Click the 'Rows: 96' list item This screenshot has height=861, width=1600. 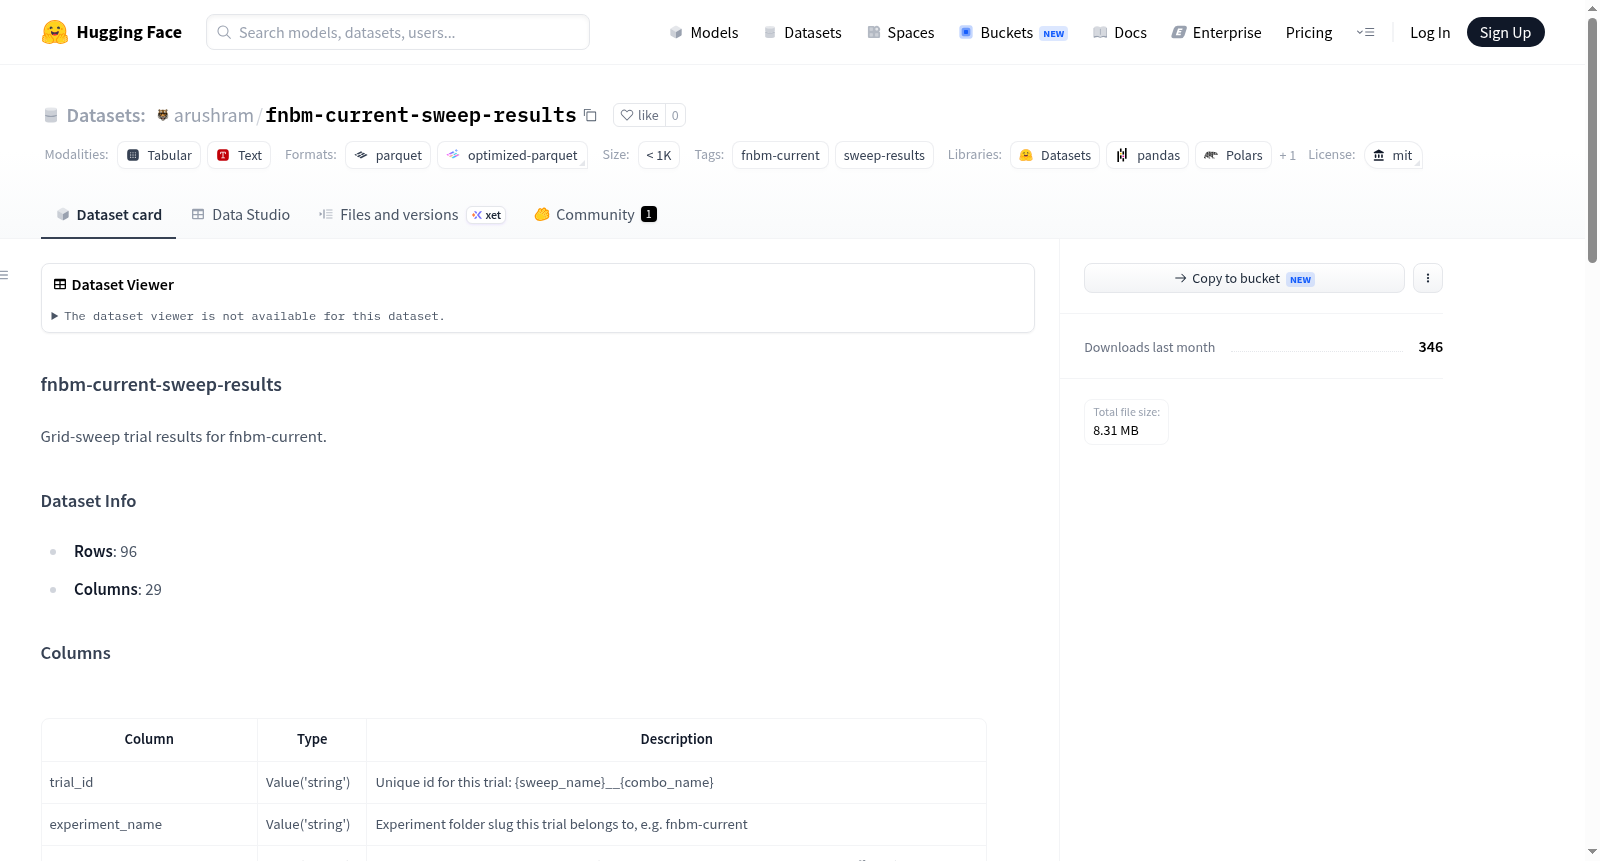105,551
